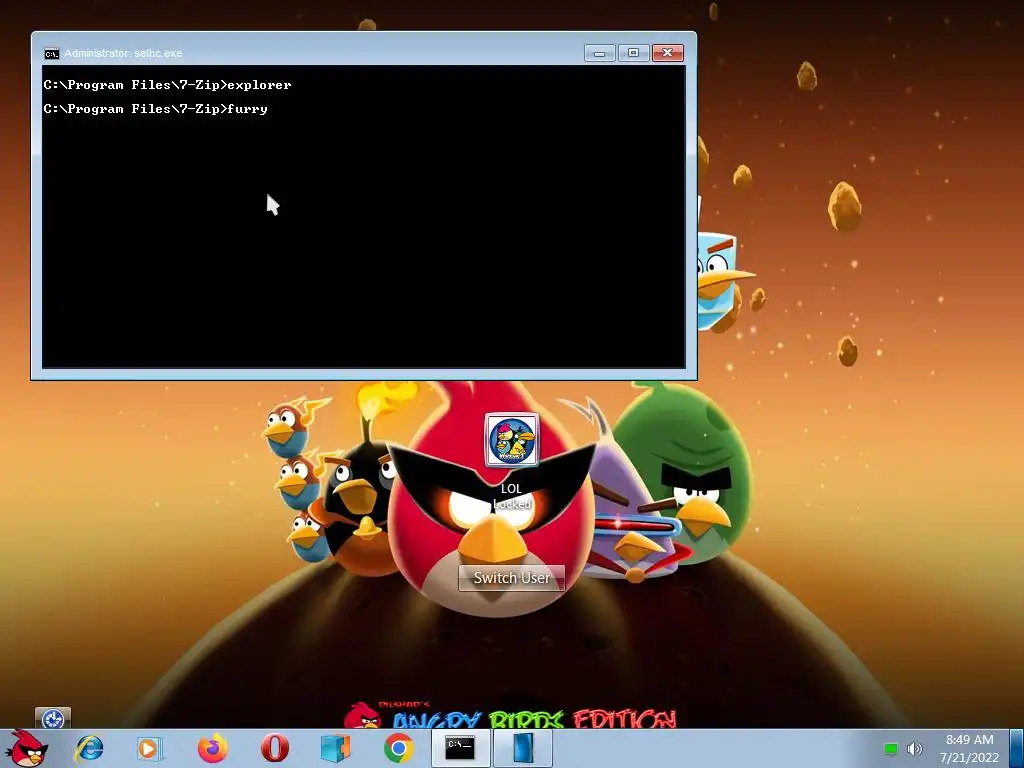Maximize the Administrator sethc.exe window
The image size is (1024, 768).
[x=633, y=53]
